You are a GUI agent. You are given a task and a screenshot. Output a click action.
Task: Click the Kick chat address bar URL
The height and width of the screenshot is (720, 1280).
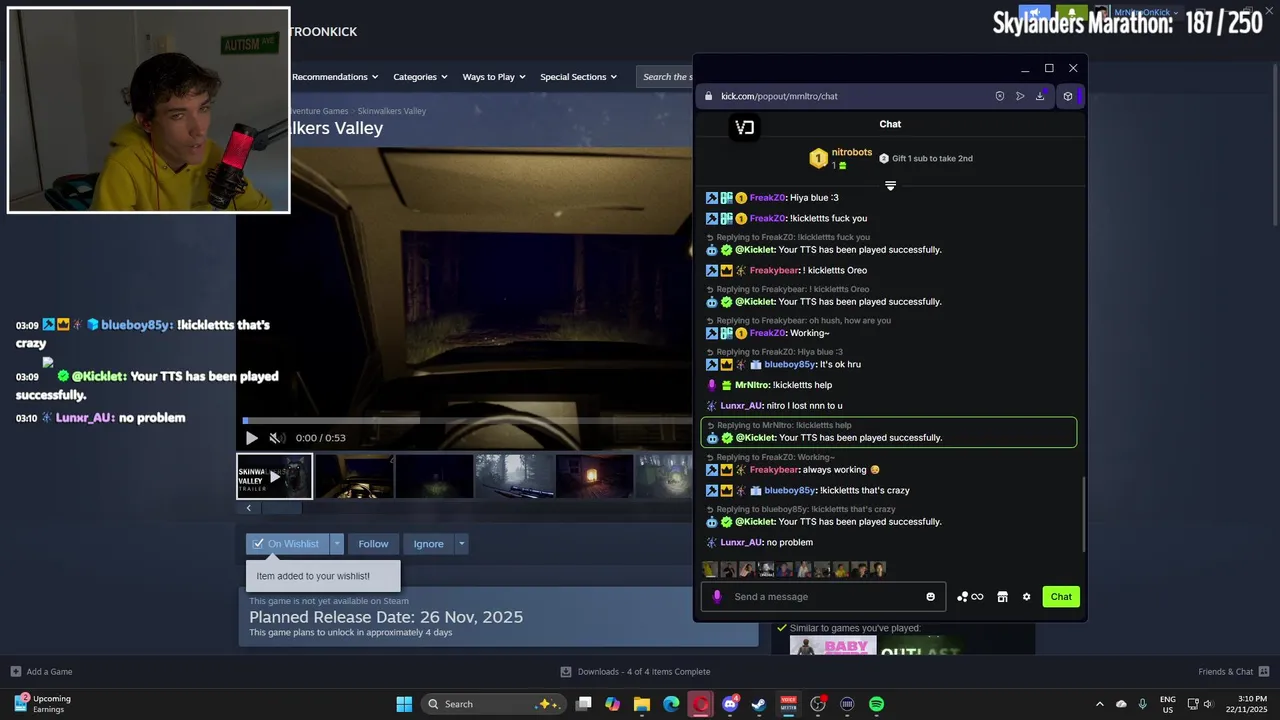coord(779,96)
